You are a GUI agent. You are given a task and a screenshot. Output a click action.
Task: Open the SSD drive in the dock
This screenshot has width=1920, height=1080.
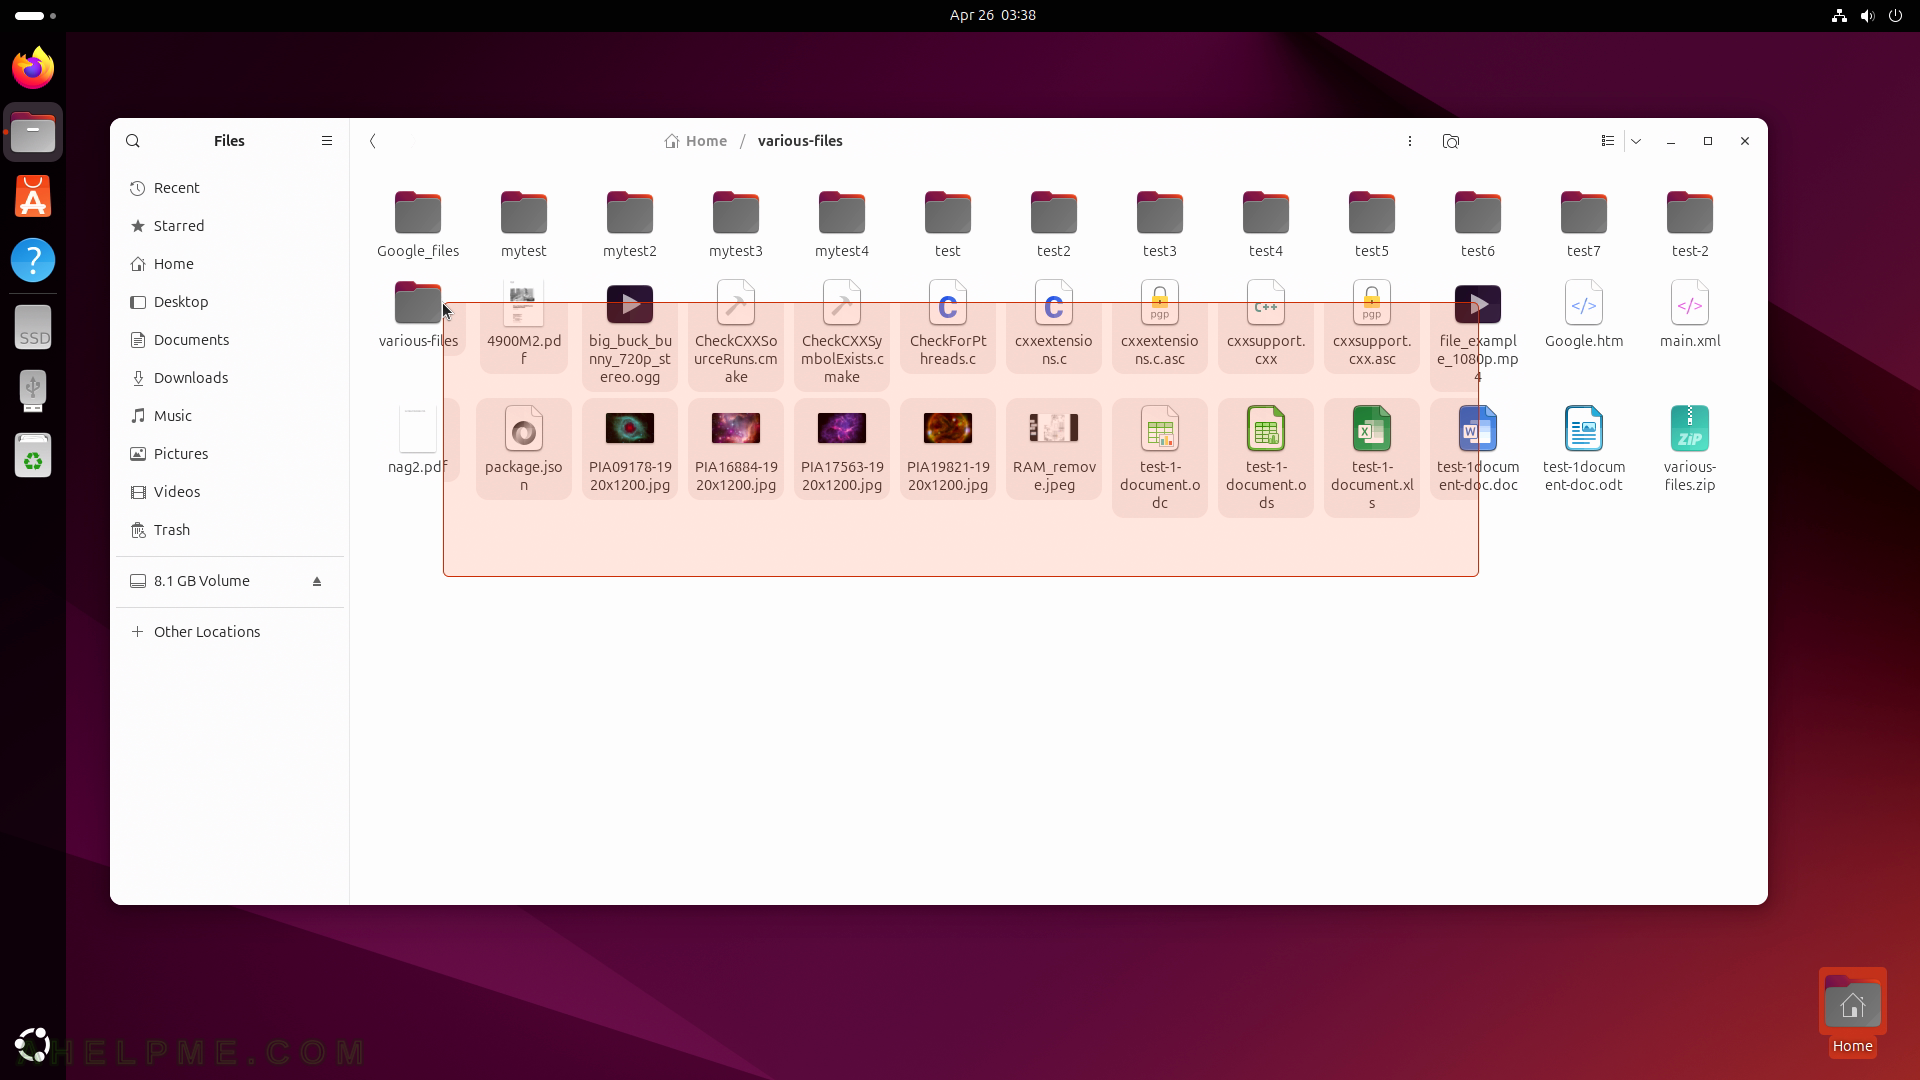[33, 327]
